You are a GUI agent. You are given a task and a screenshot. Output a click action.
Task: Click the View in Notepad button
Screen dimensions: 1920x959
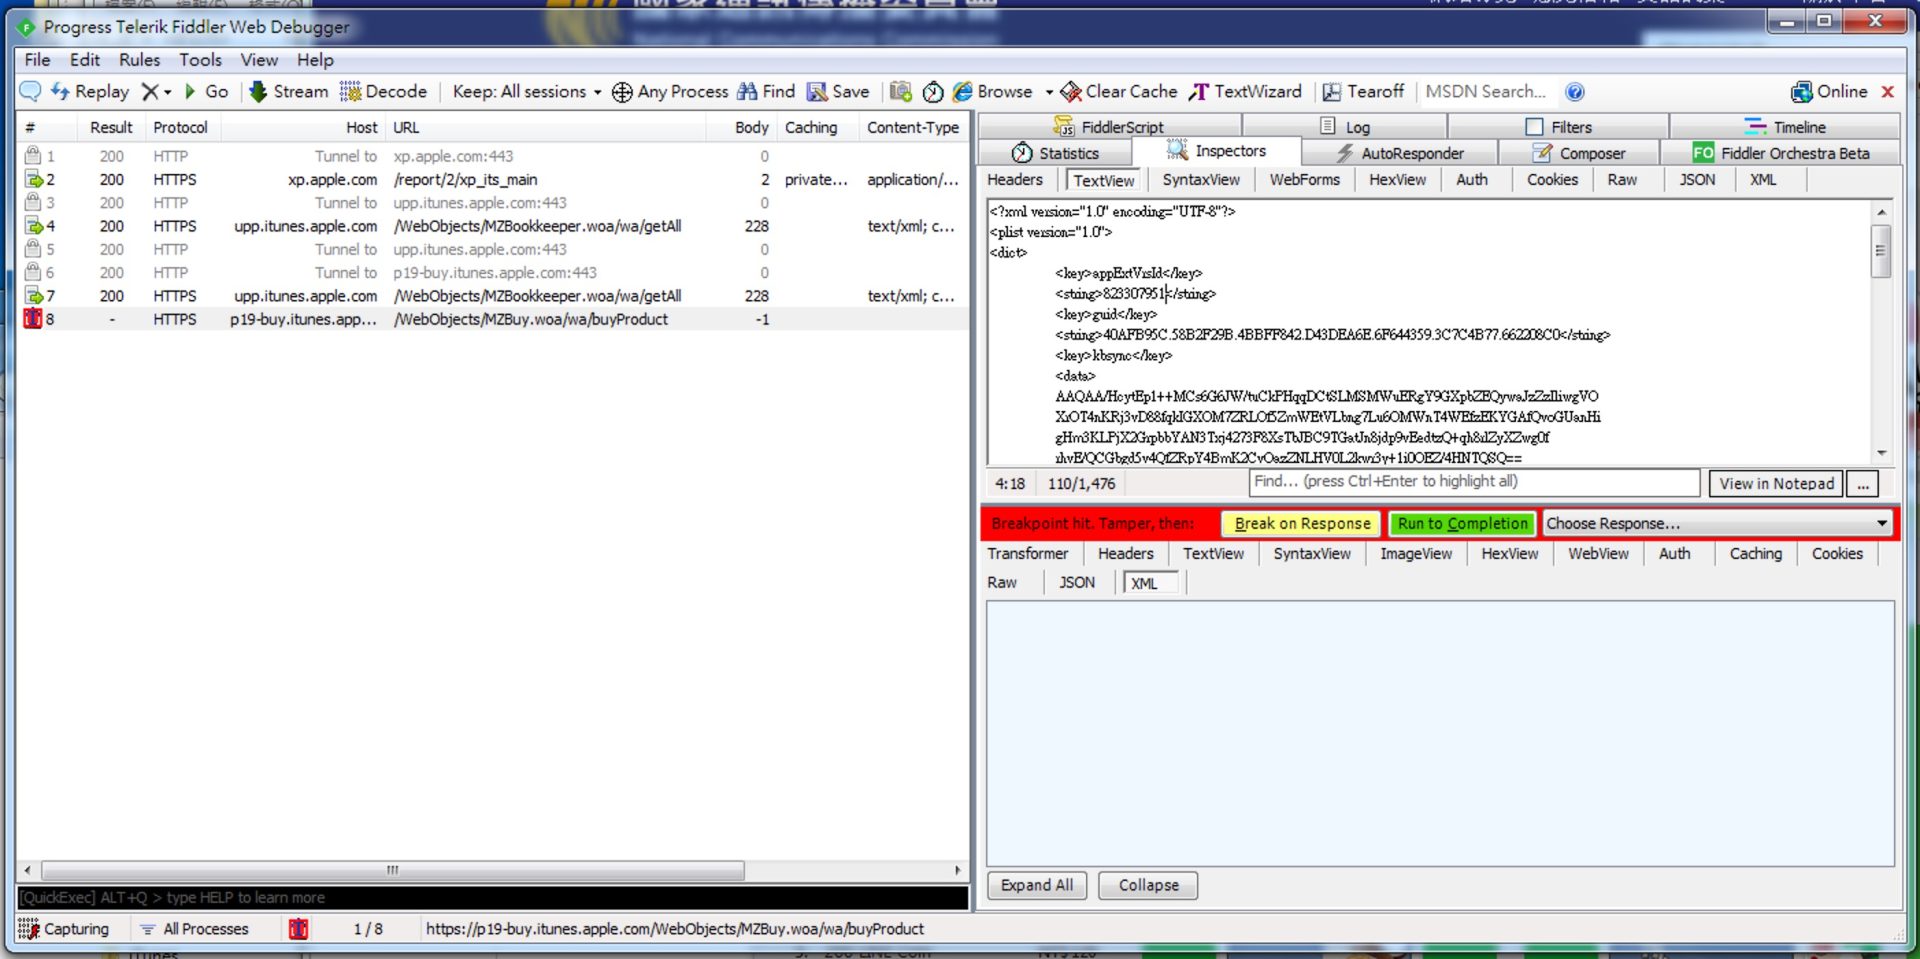pyautogui.click(x=1776, y=484)
